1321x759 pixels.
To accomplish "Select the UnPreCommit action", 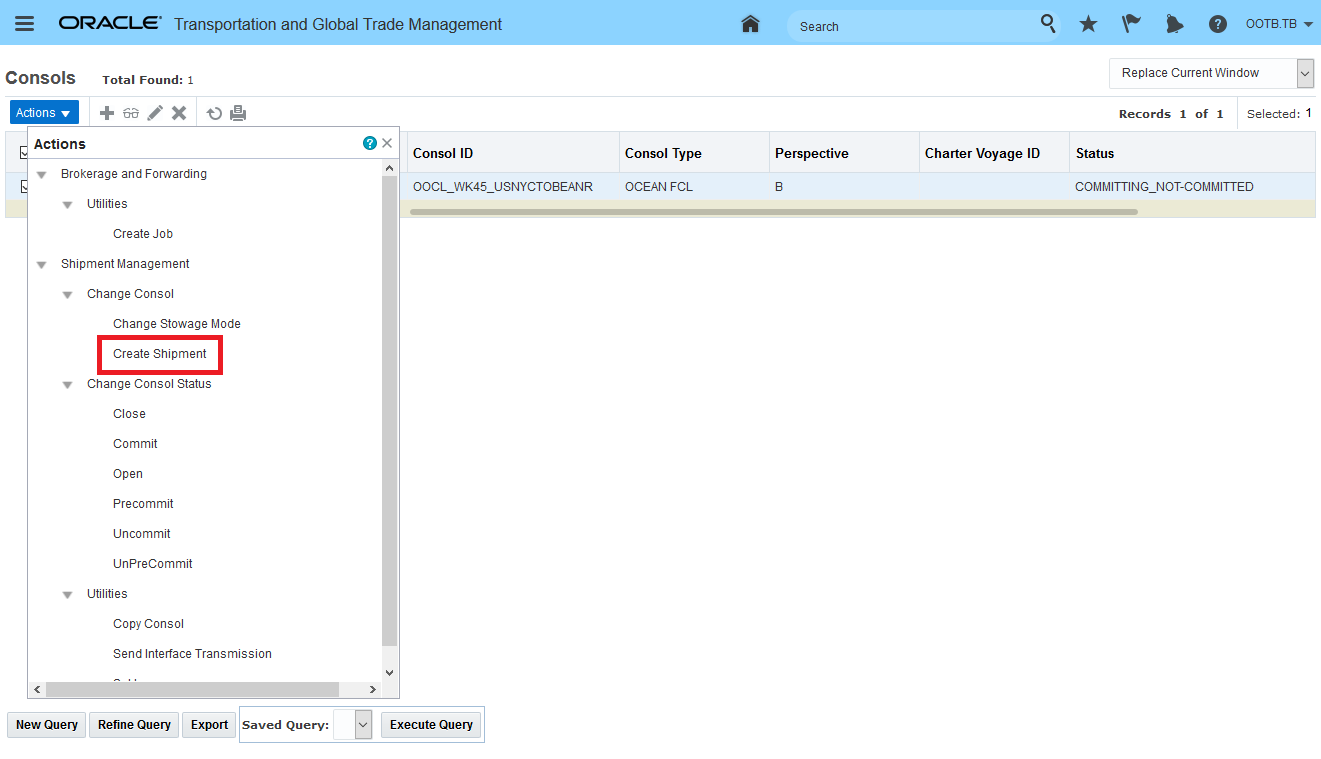I will pyautogui.click(x=153, y=564).
